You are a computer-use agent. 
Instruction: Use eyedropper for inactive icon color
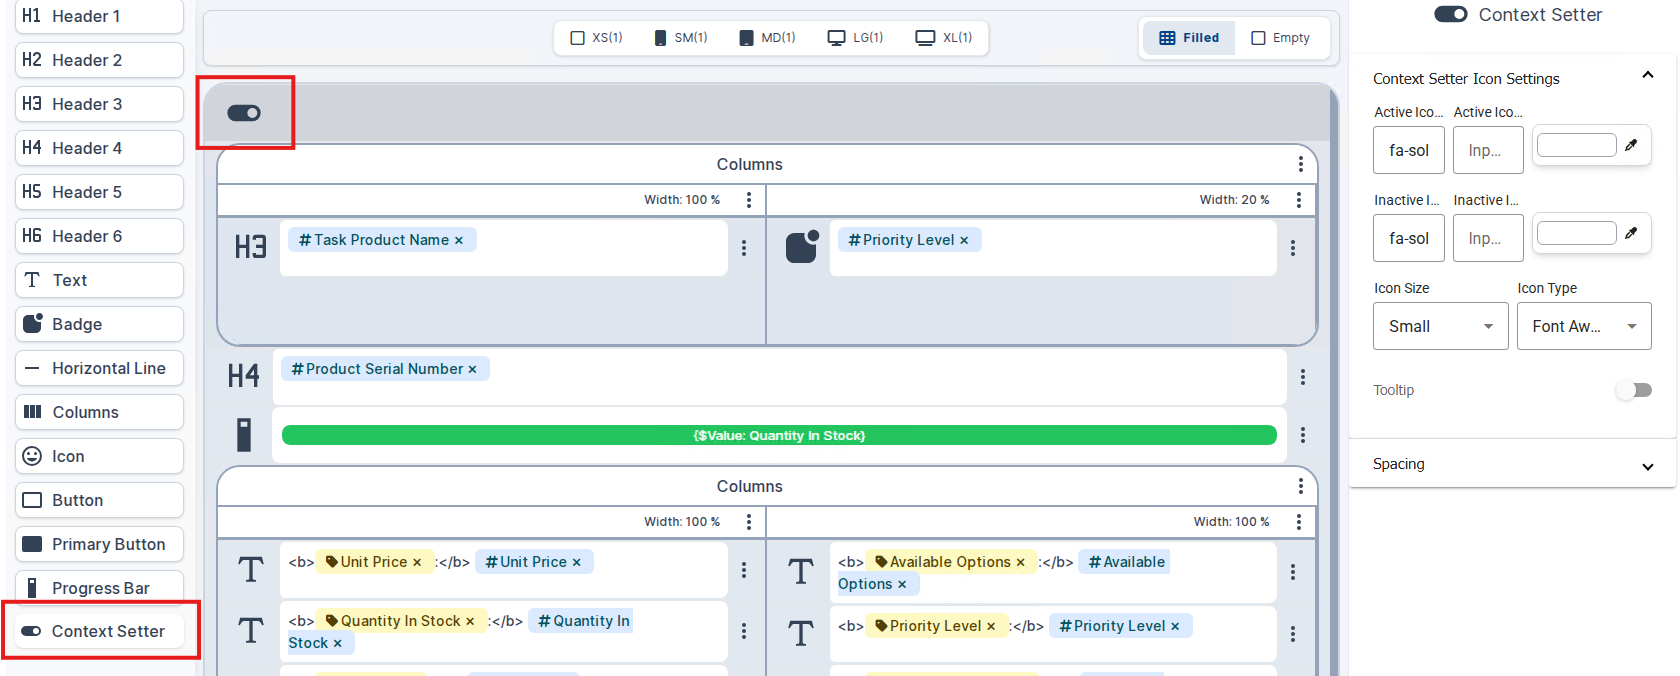[1631, 233]
